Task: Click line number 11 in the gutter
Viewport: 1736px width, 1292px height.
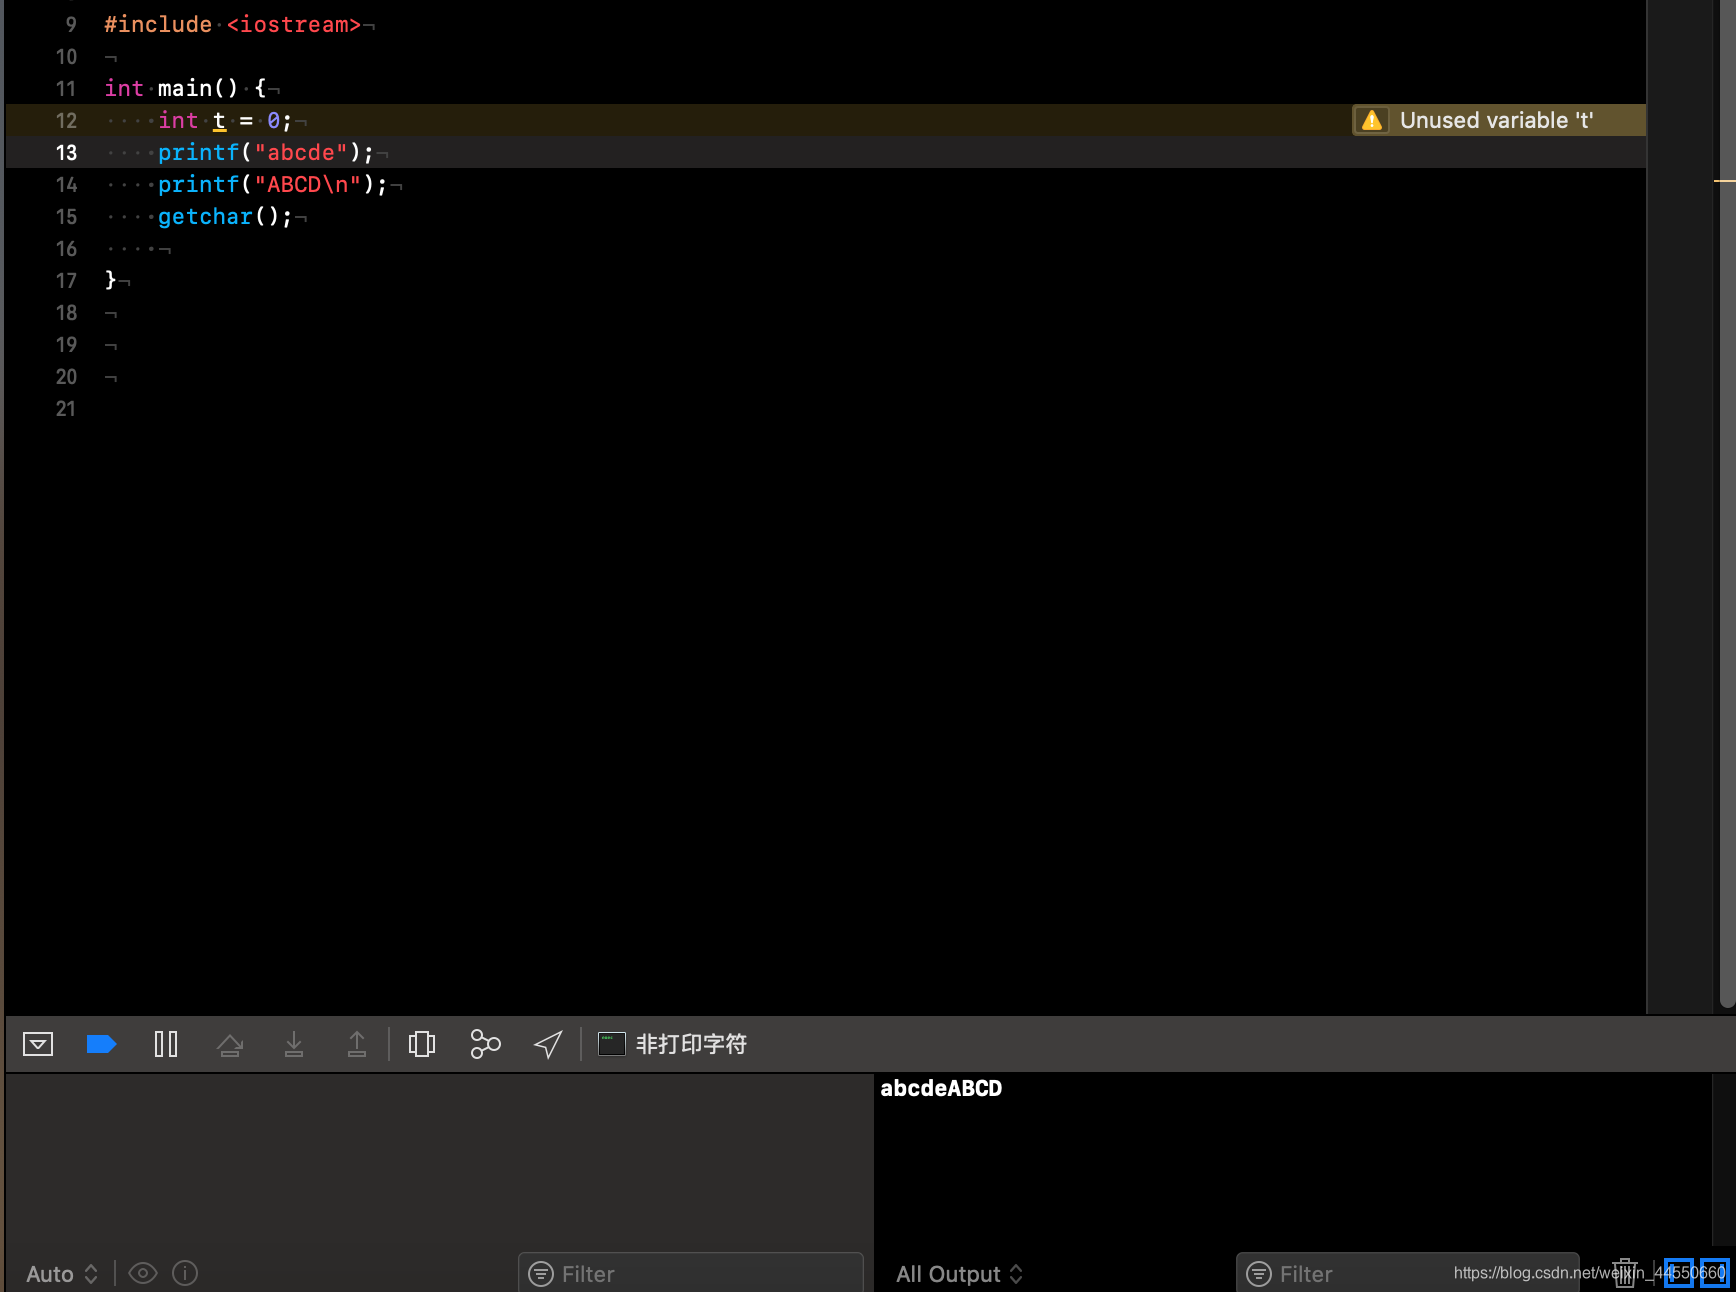Action: [66, 88]
